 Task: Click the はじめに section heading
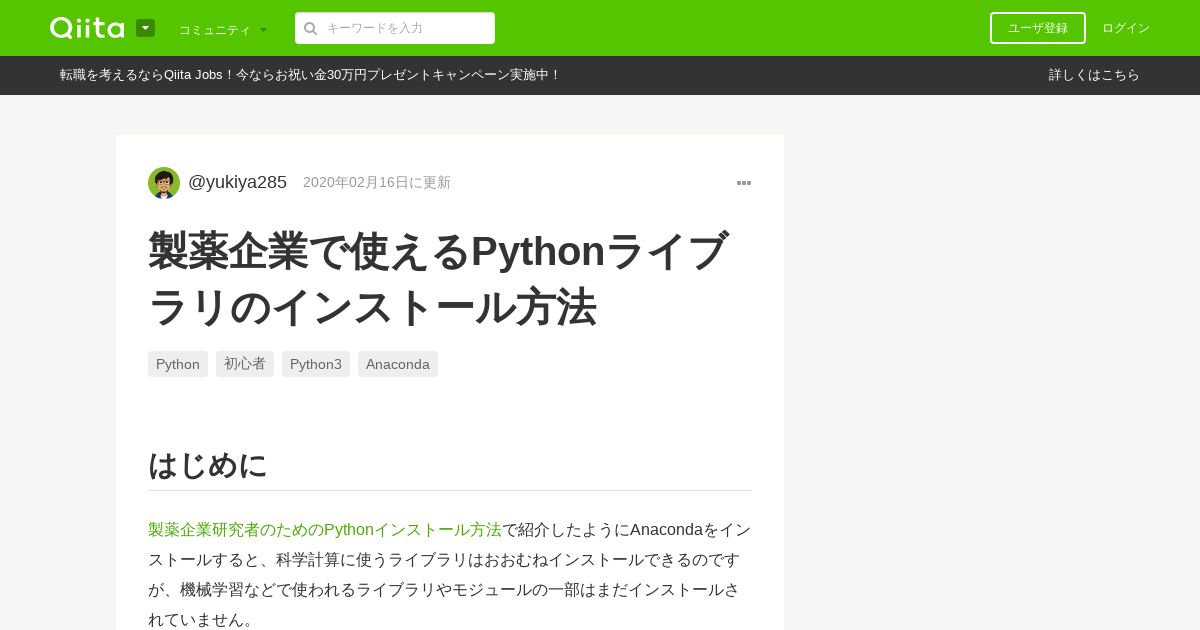208,465
